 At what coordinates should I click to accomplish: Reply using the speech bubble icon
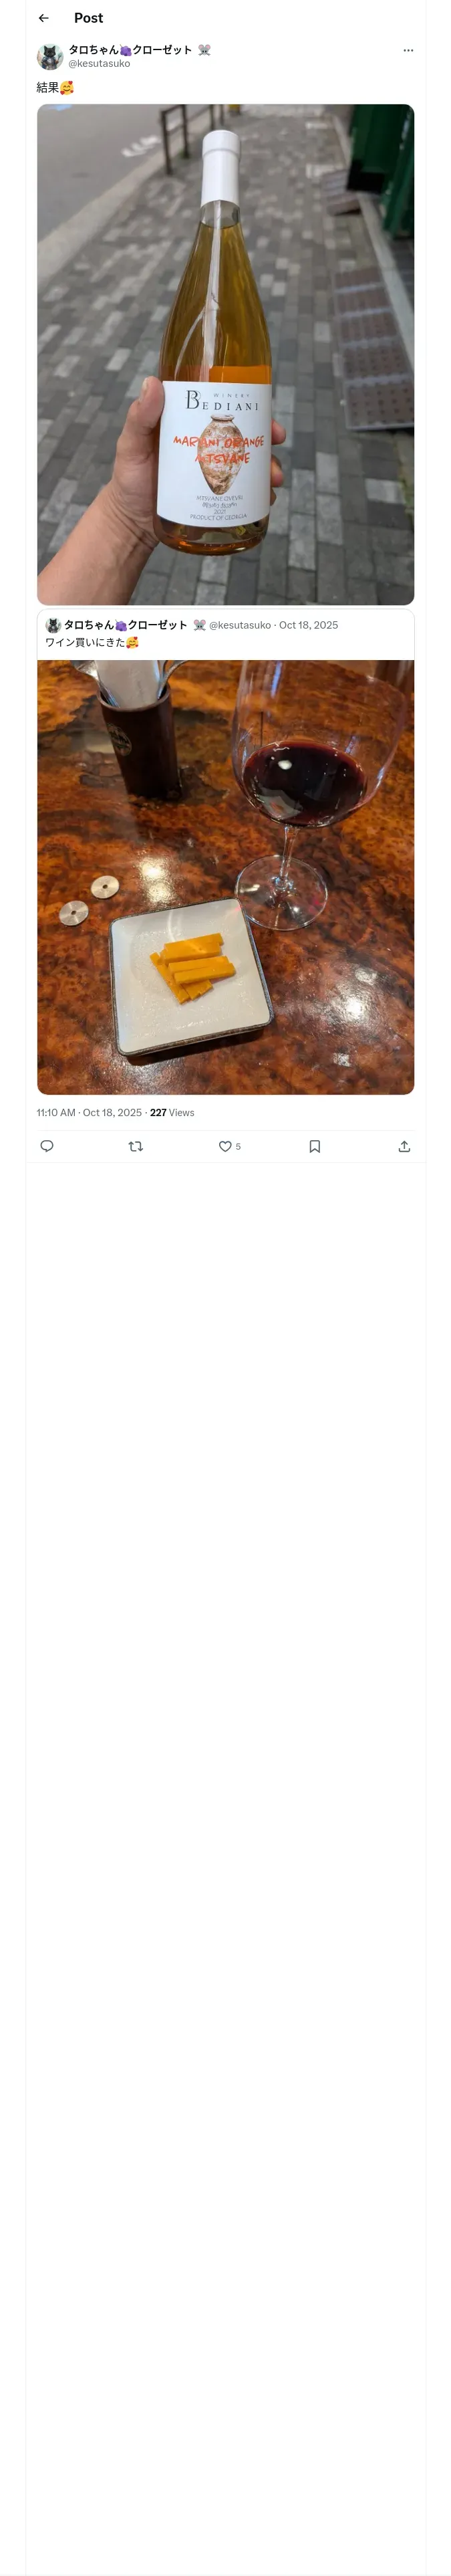(x=47, y=1146)
